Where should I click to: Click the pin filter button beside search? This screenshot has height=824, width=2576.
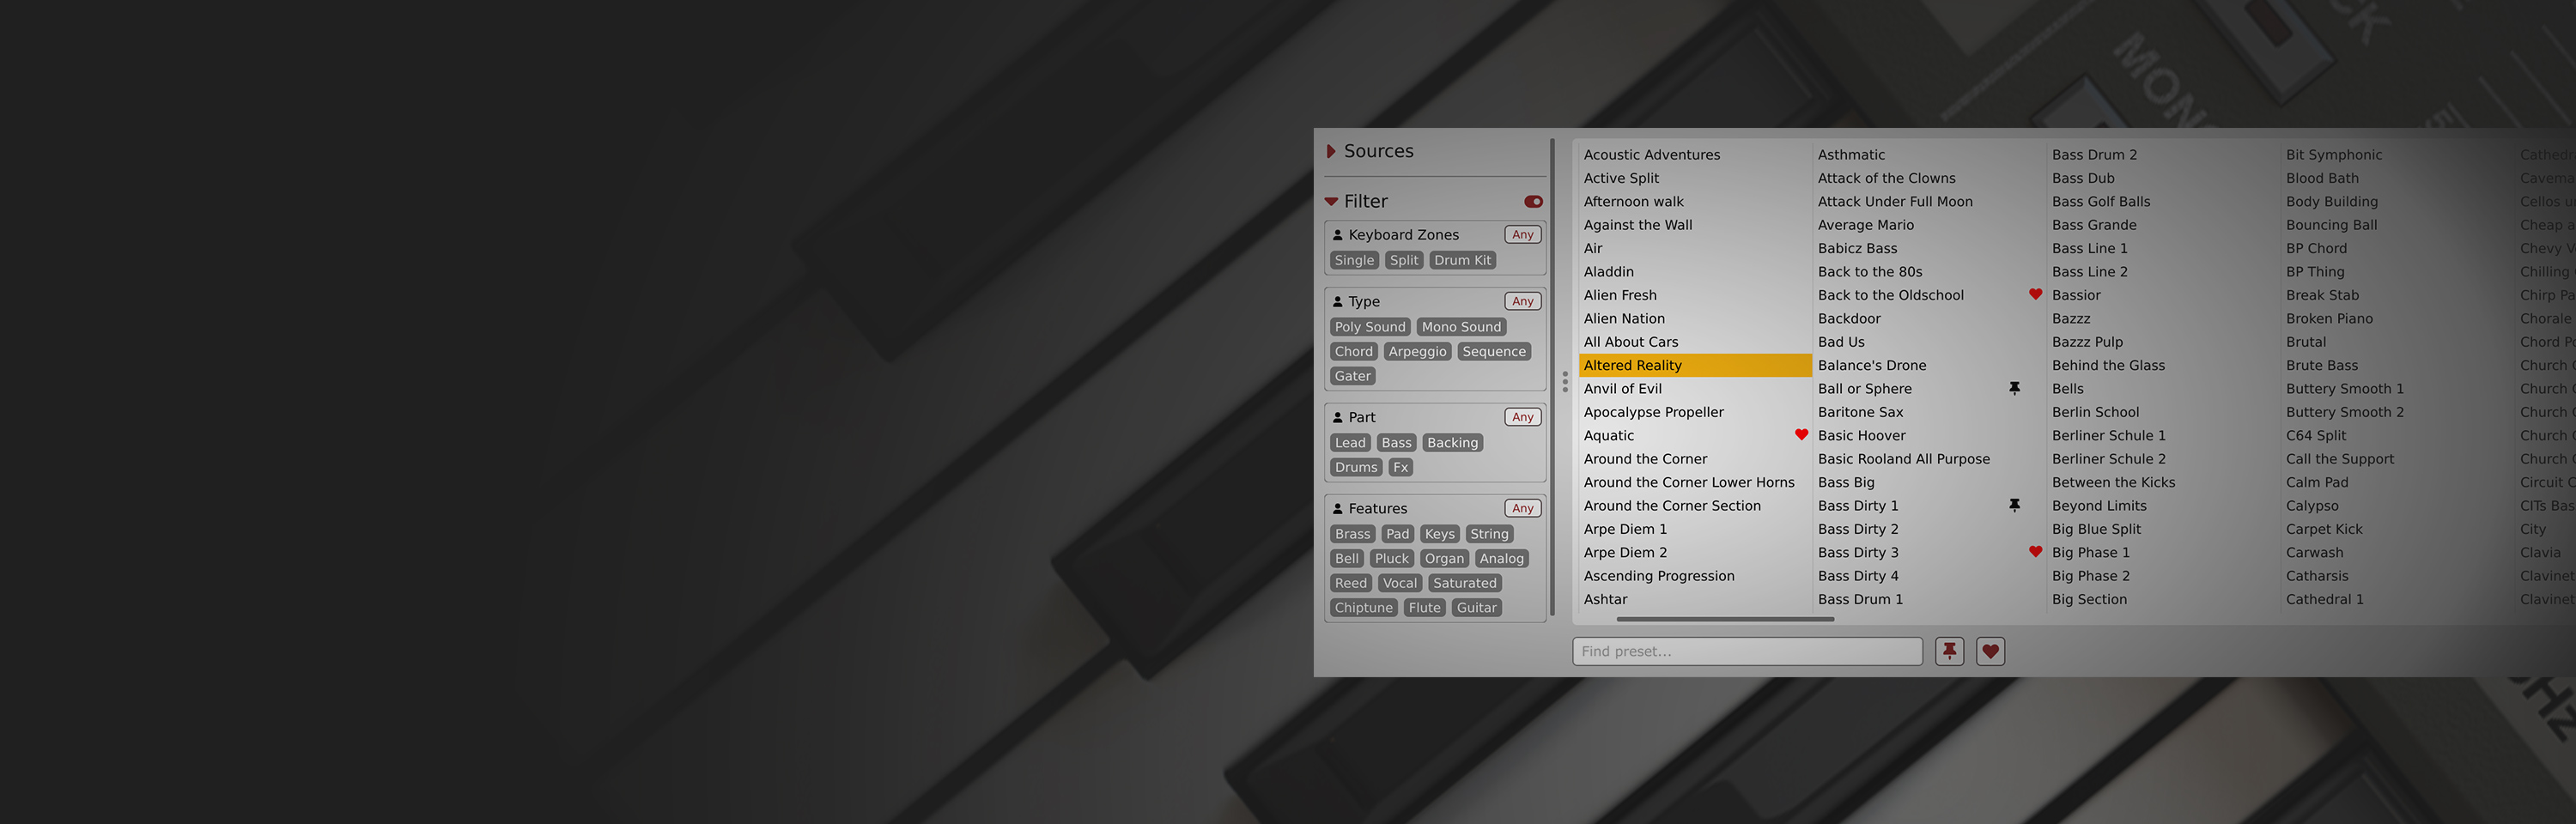1949,651
